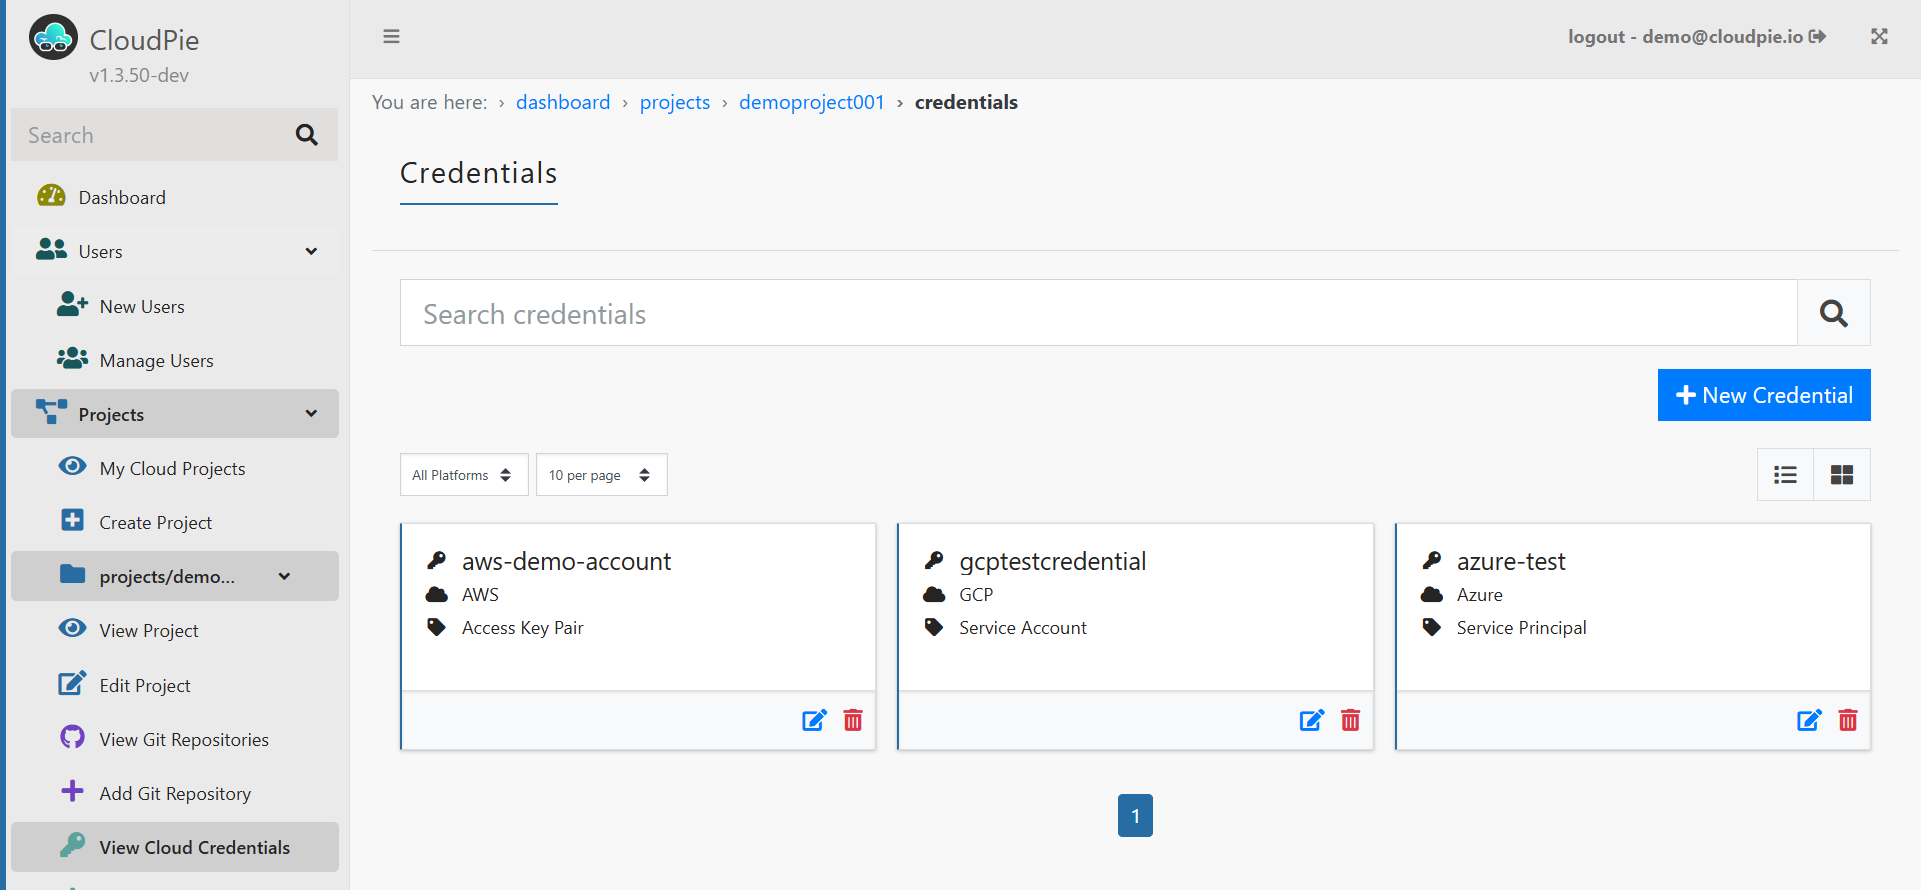Open Dashboard in the sidebar
This screenshot has height=890, width=1921.
tap(175, 197)
